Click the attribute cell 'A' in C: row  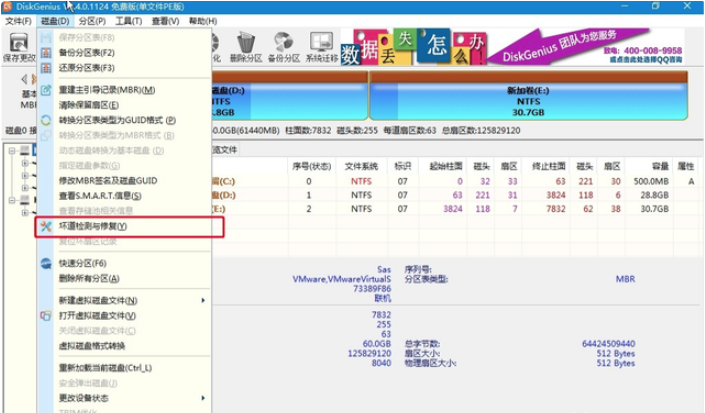pyautogui.click(x=691, y=182)
